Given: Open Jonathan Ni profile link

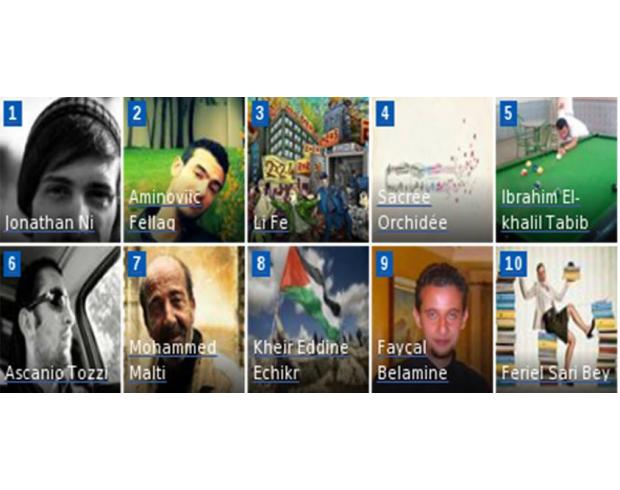Looking at the screenshot, I should coord(49,223).
